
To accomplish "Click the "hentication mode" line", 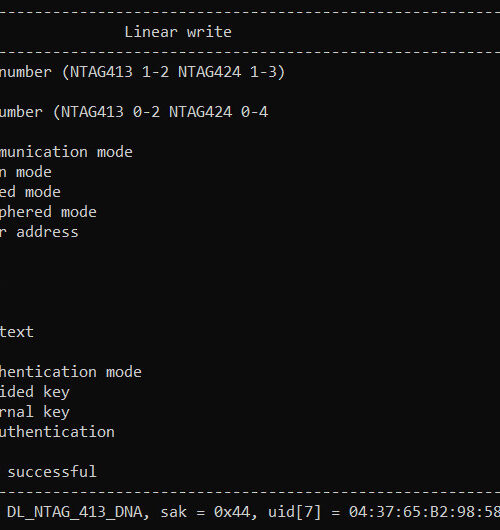I will tap(71, 372).
